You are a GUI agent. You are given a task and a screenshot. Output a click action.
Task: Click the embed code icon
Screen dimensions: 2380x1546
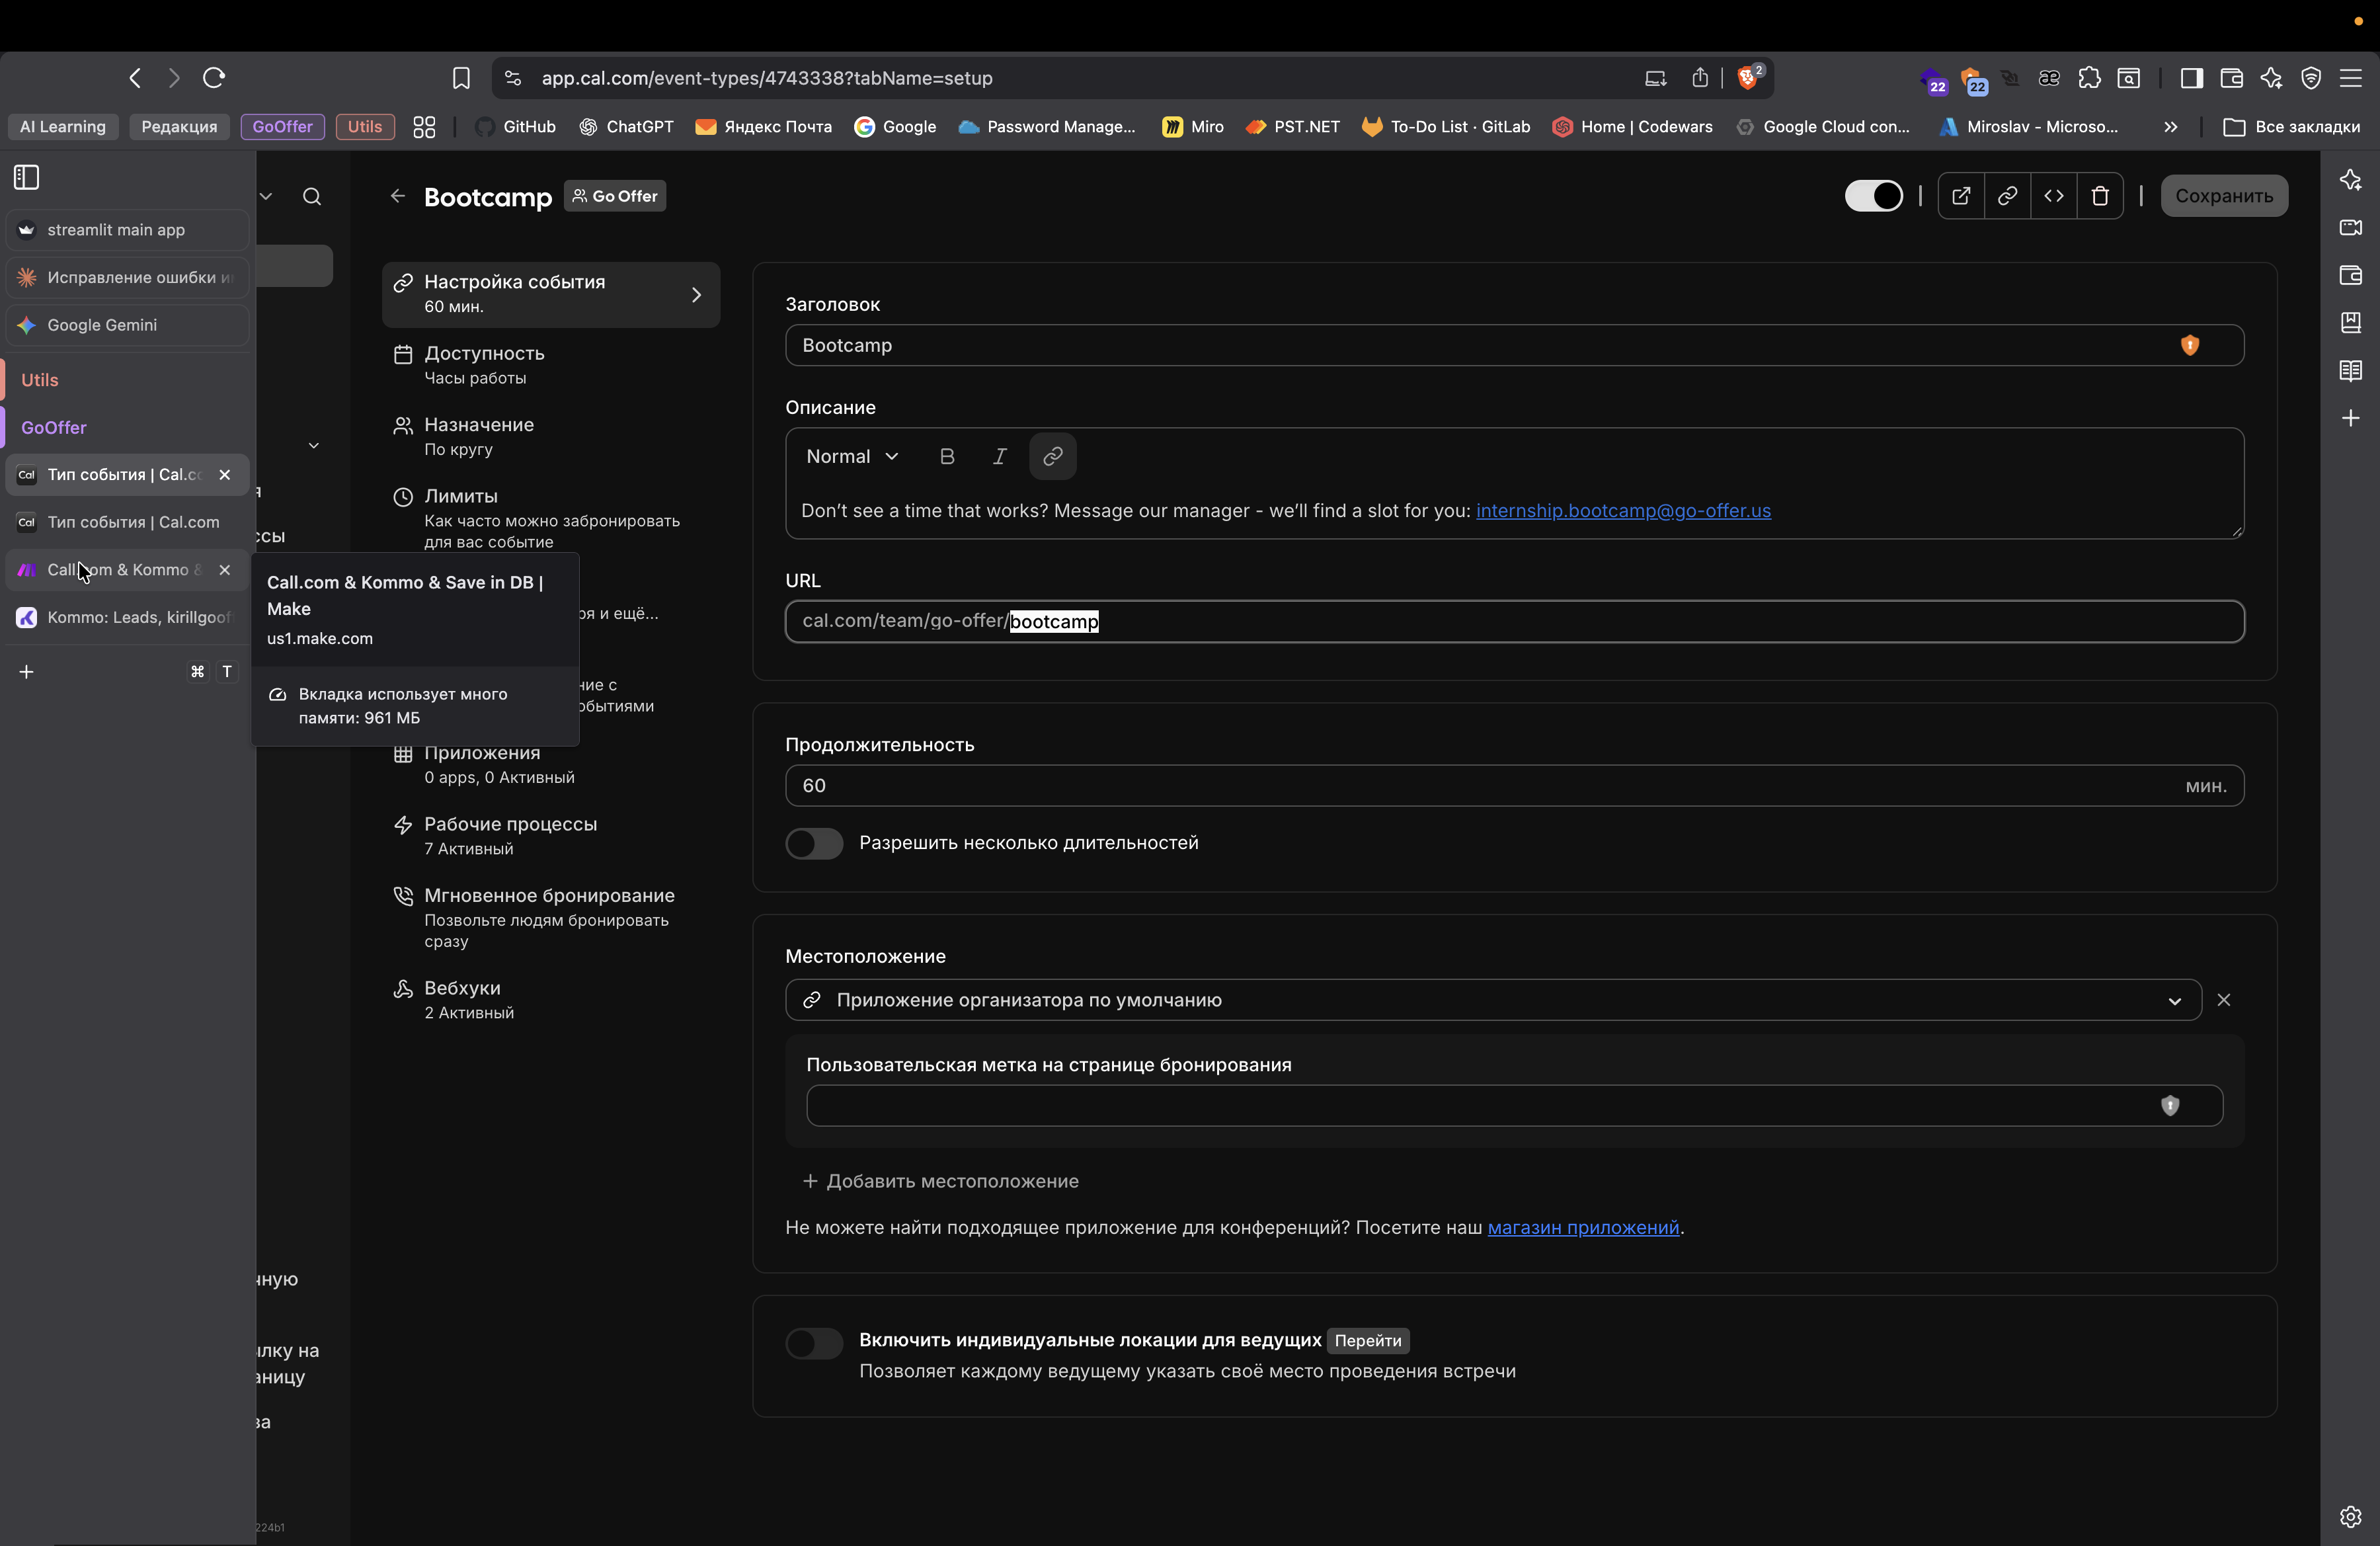click(x=2053, y=196)
